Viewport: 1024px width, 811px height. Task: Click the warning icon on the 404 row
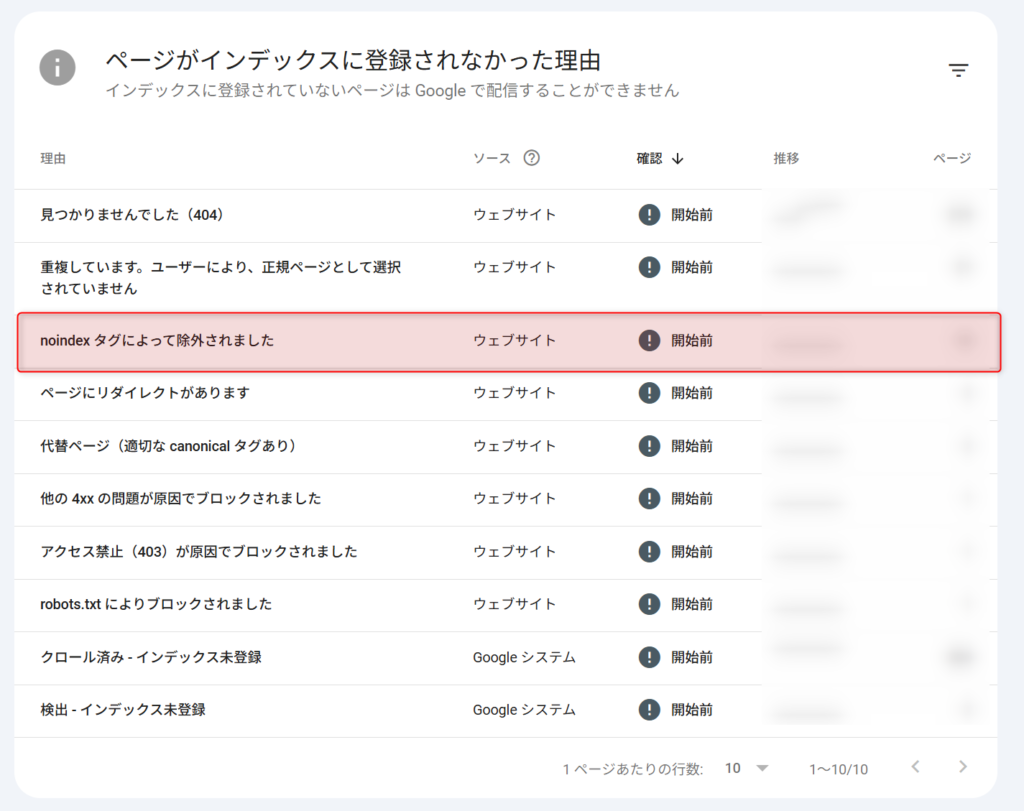(x=649, y=214)
